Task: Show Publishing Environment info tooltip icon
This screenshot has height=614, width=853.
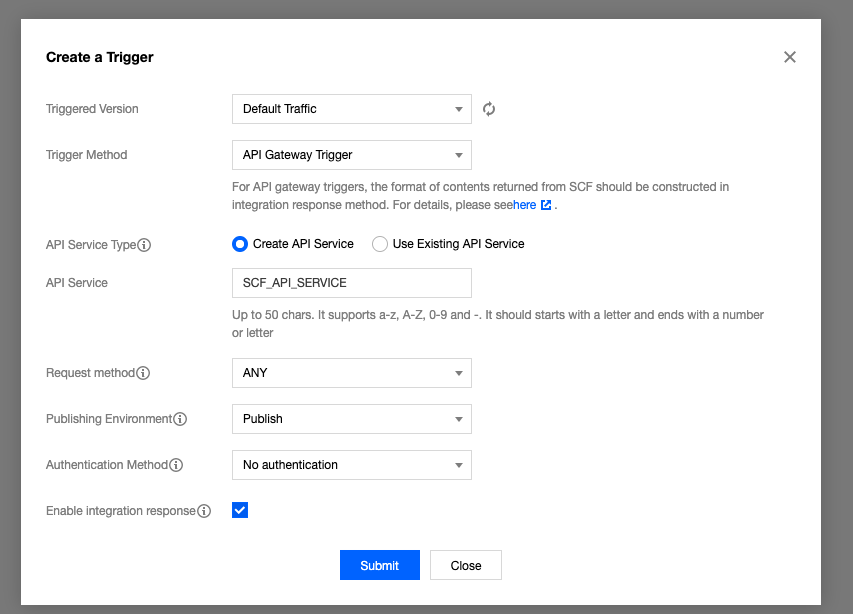Action: (180, 419)
